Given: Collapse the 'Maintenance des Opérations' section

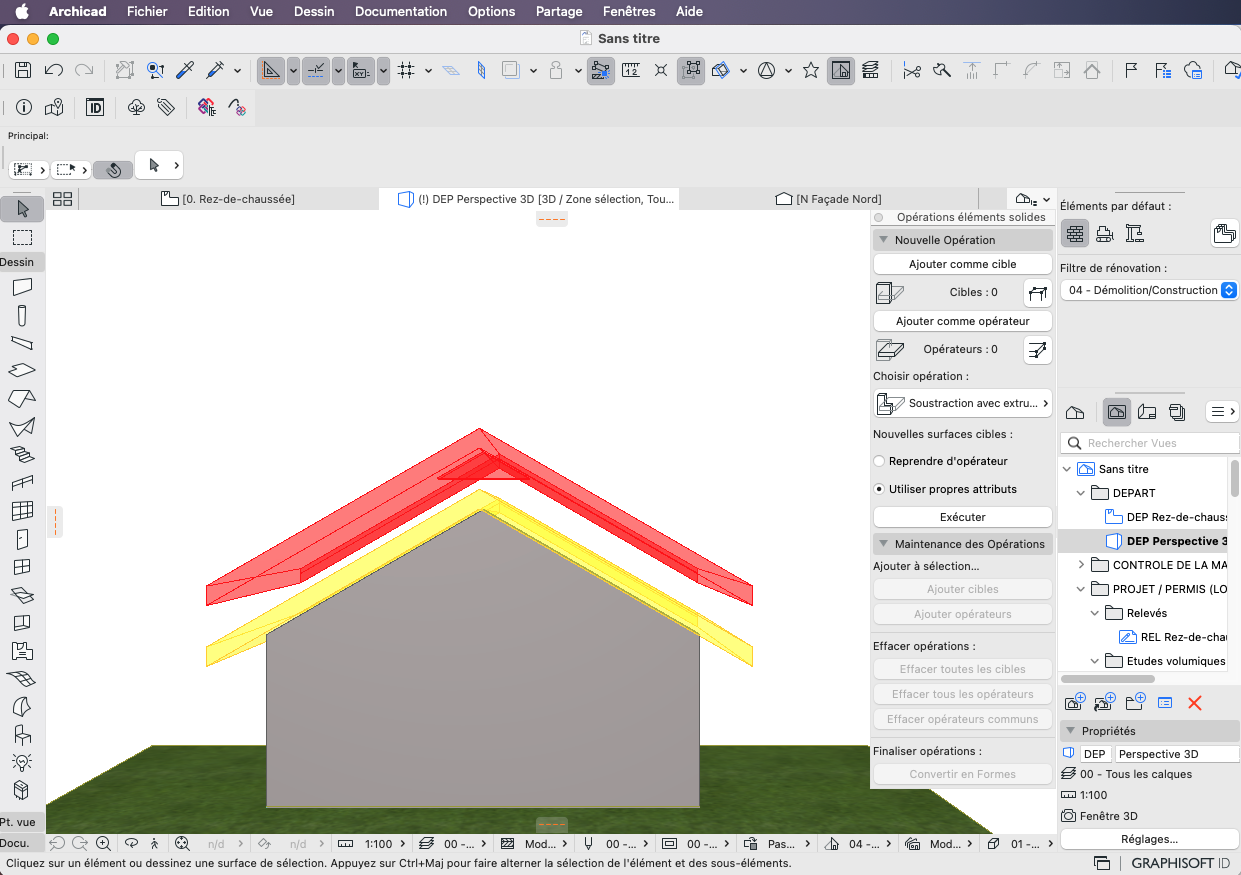Looking at the screenshot, I should point(883,544).
